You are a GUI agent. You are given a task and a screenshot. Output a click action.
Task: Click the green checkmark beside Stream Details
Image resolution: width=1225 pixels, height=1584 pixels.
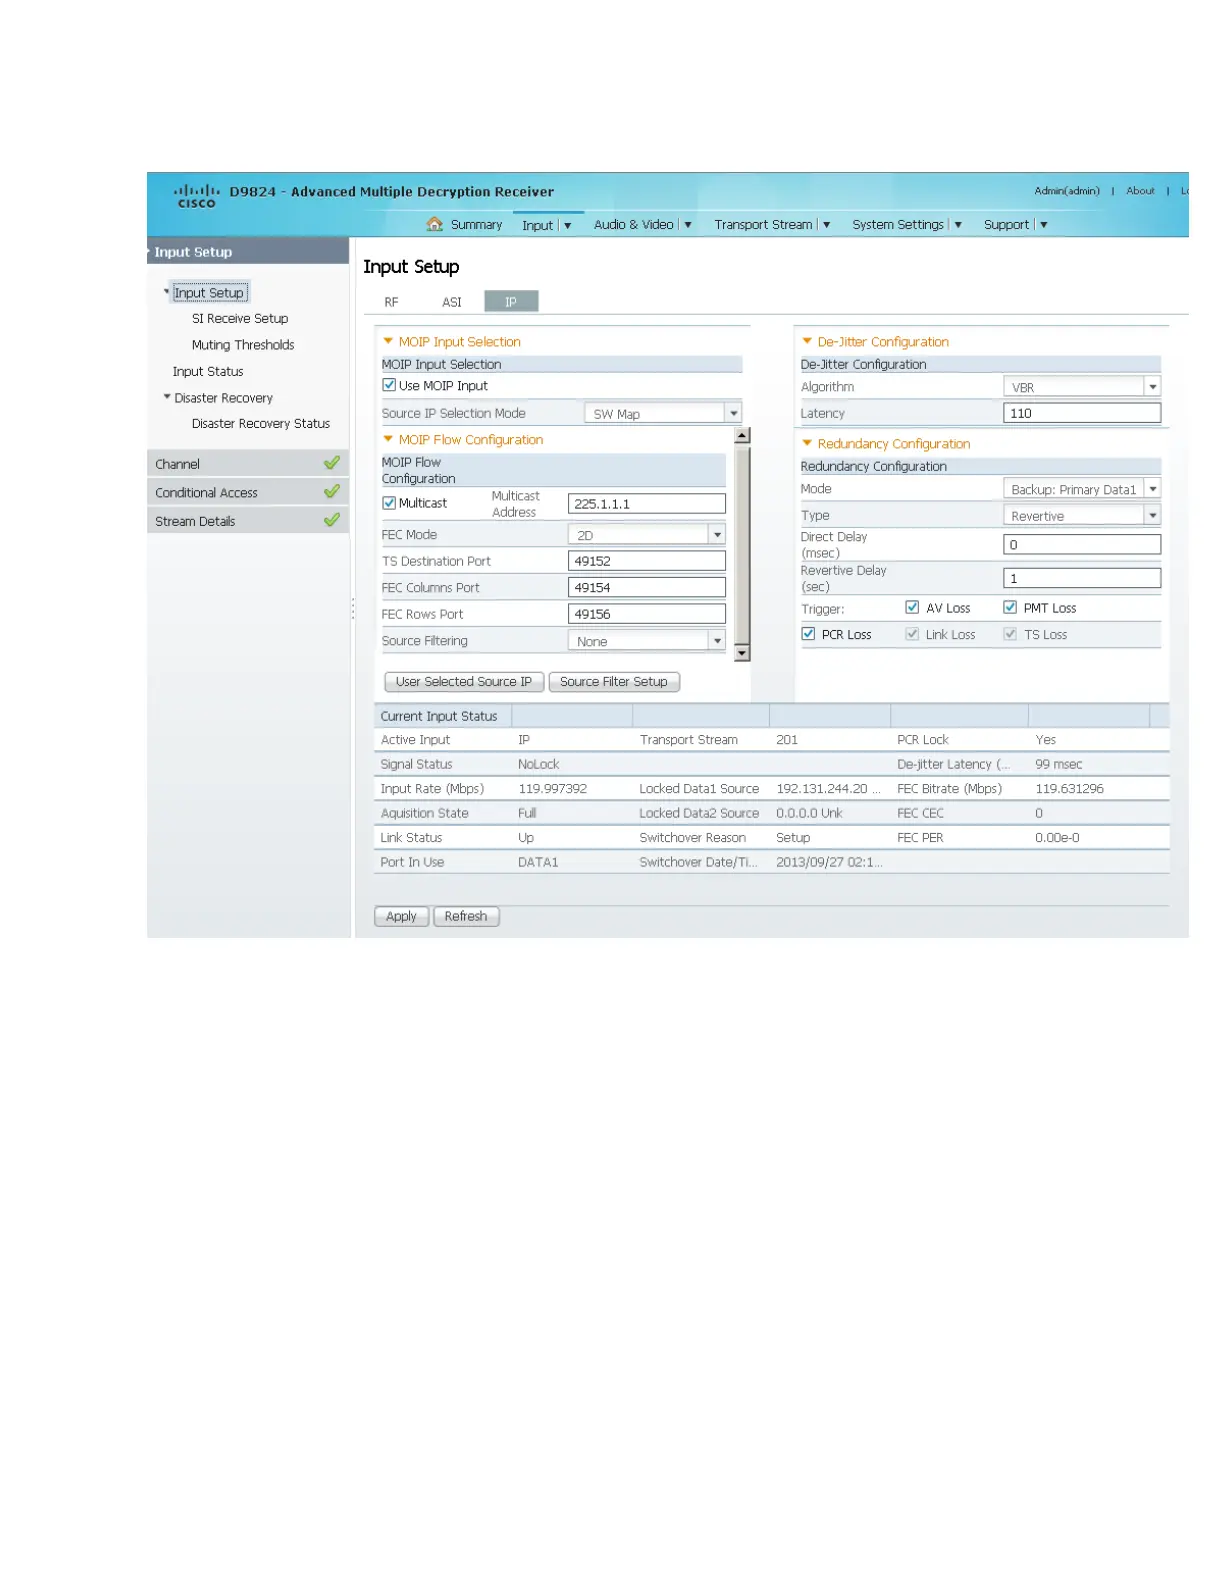(332, 520)
